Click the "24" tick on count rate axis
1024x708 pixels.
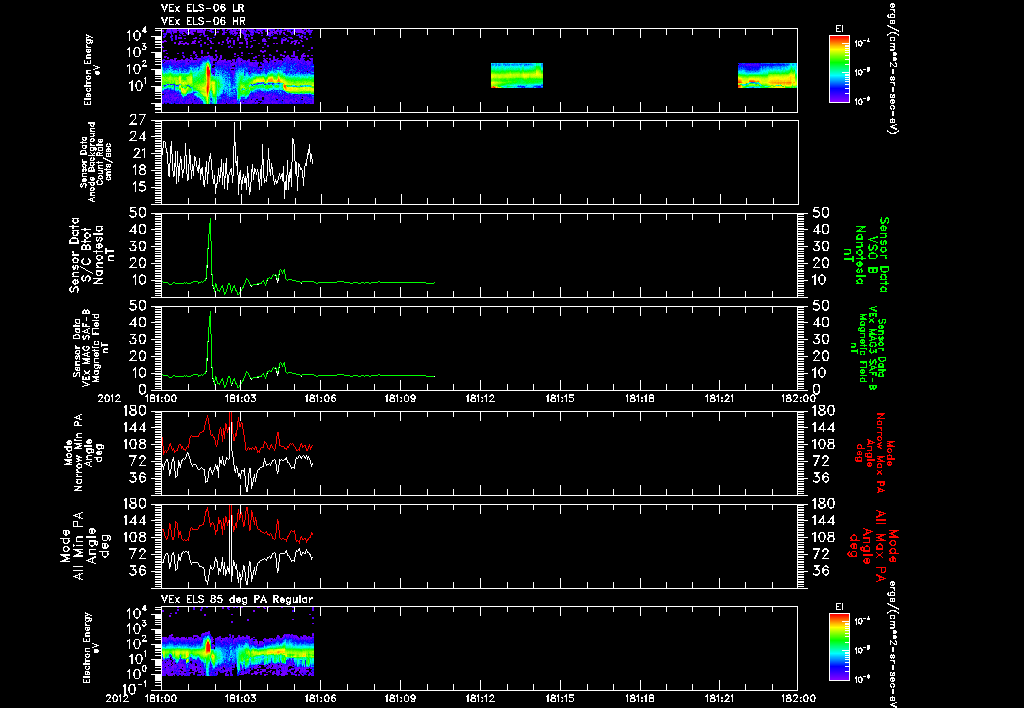(138, 137)
